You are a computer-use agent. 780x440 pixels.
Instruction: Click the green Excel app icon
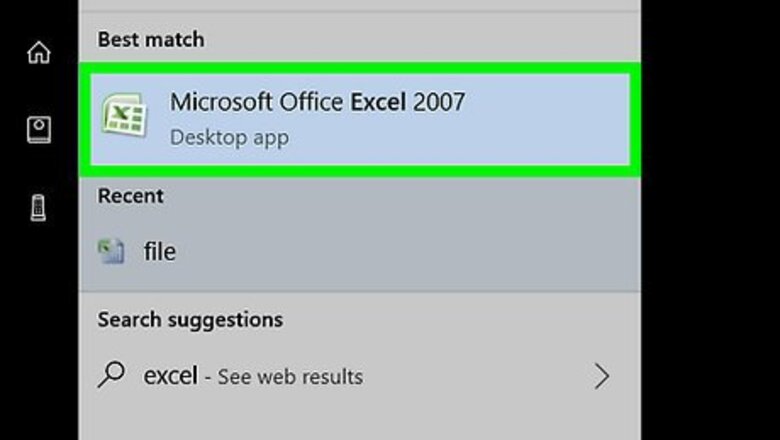(125, 117)
